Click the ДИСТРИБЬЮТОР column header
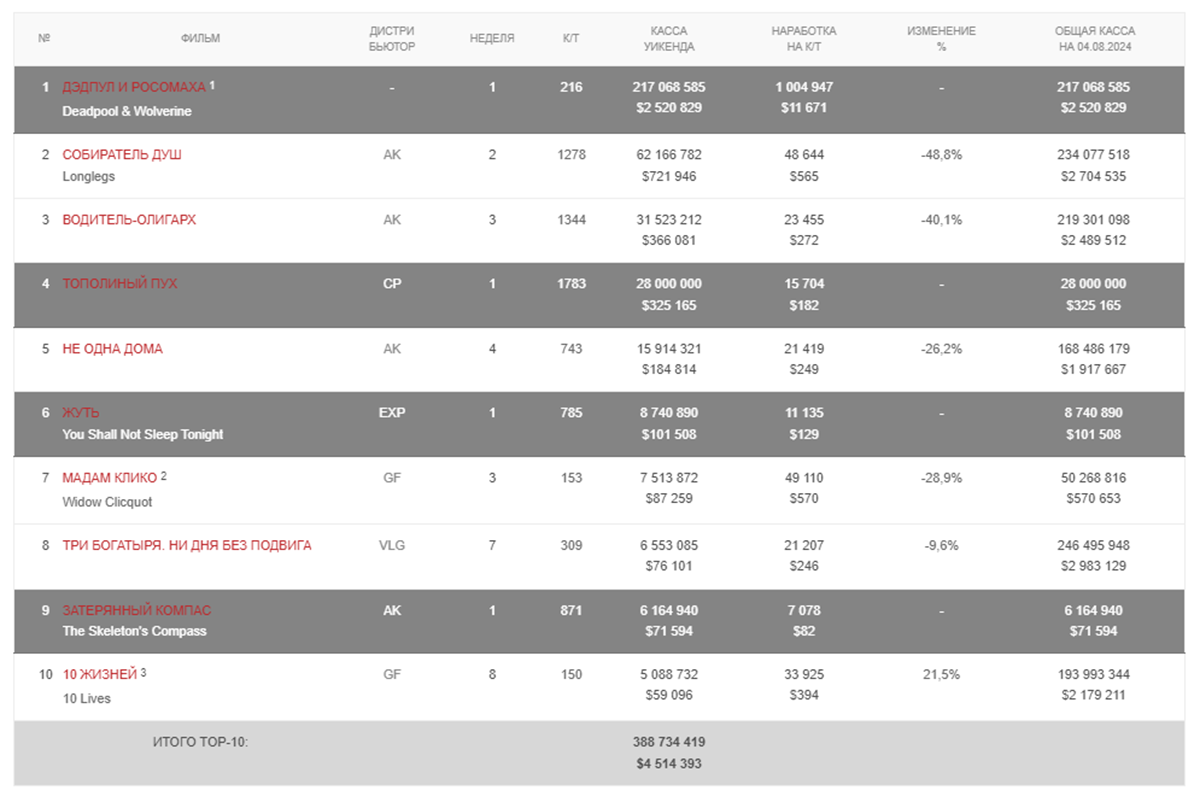The width and height of the screenshot is (1200, 802). [x=392, y=39]
